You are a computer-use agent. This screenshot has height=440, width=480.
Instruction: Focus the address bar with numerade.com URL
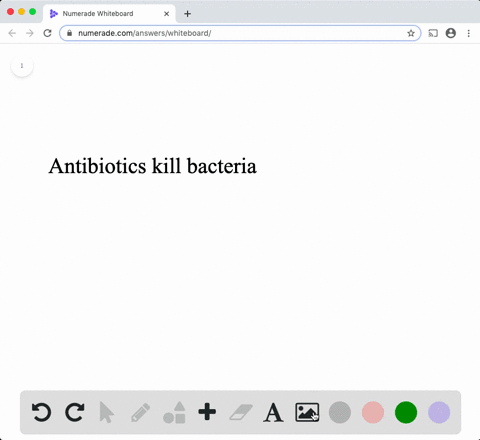pyautogui.click(x=240, y=33)
